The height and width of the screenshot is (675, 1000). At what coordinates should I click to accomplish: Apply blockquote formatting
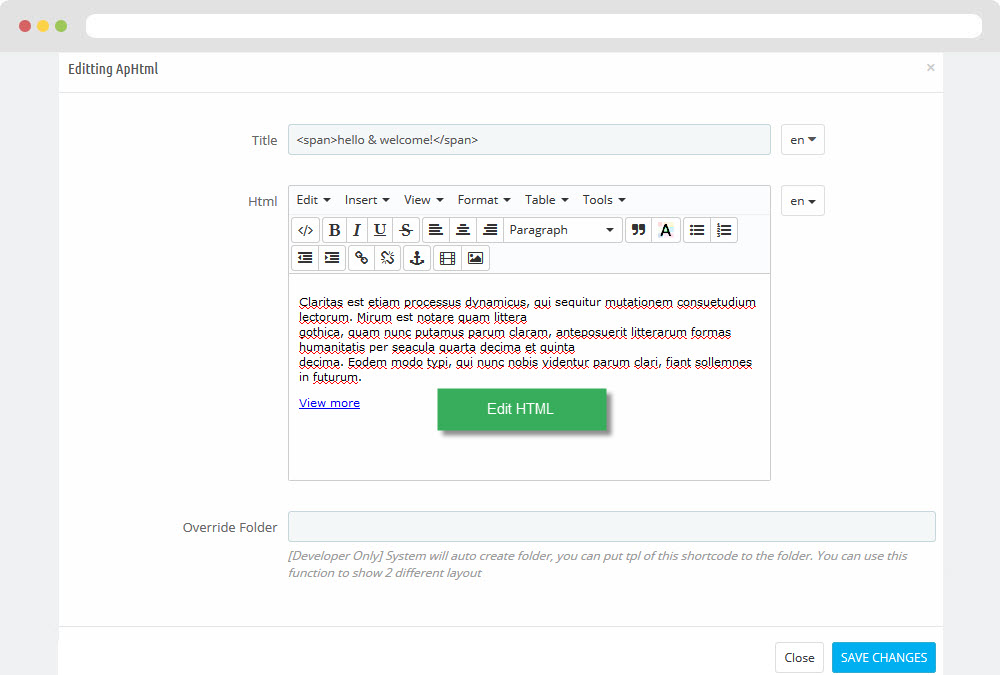638,230
